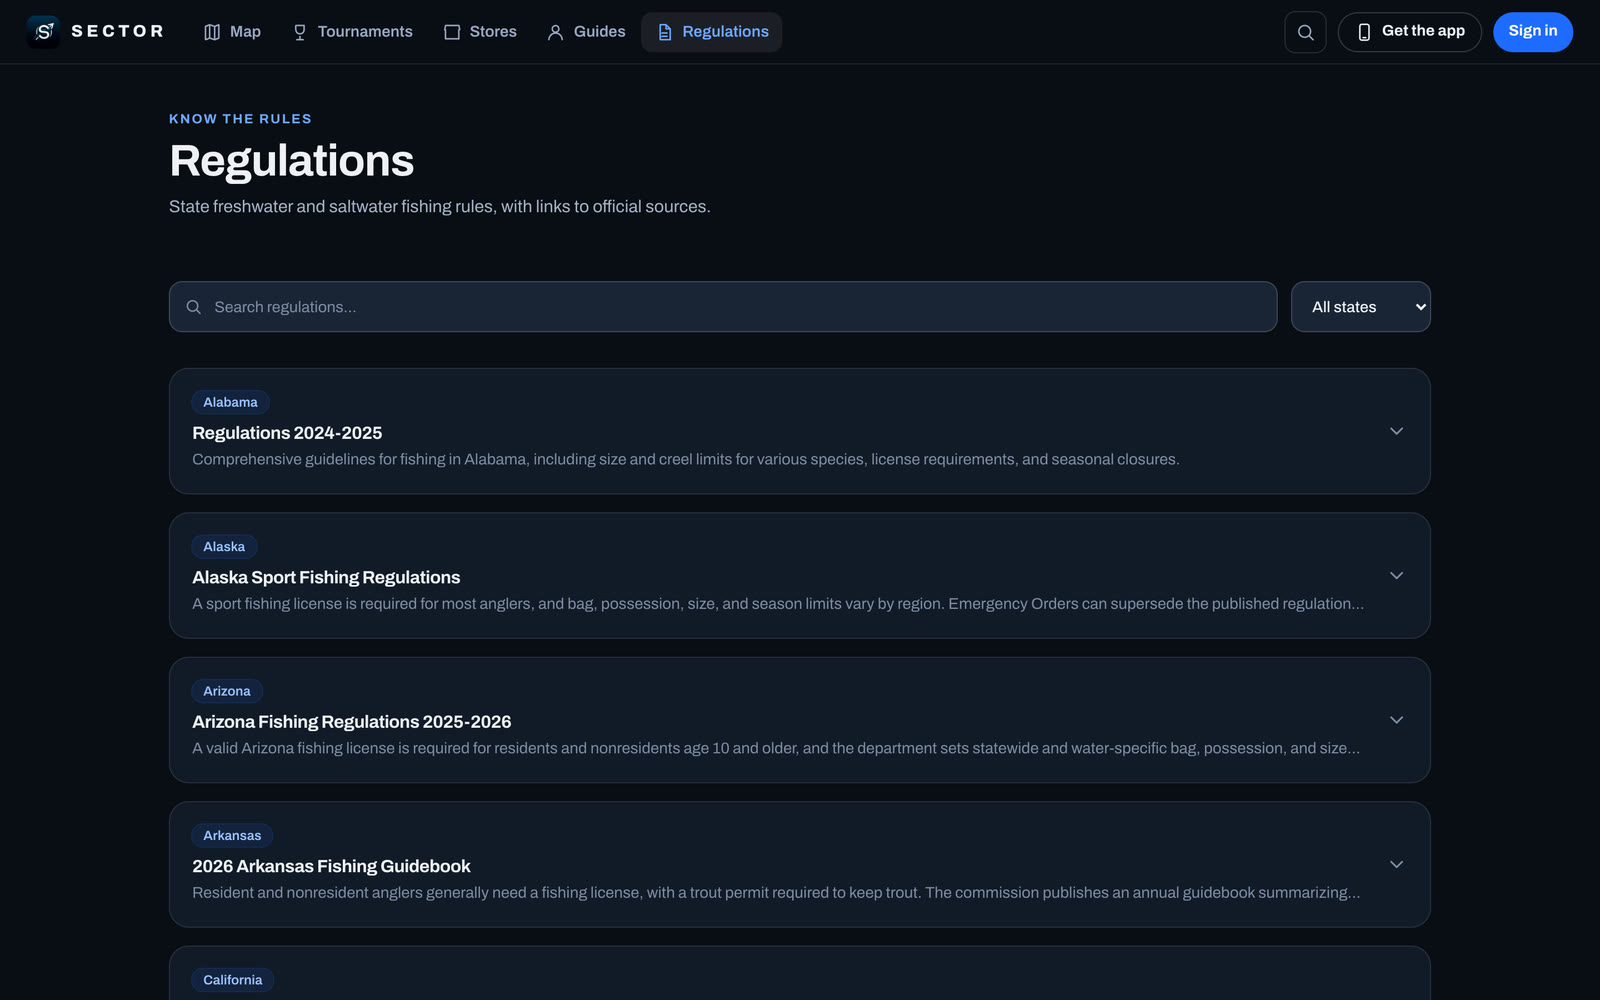
Task: Click the Arizona state tag
Action: click(227, 691)
